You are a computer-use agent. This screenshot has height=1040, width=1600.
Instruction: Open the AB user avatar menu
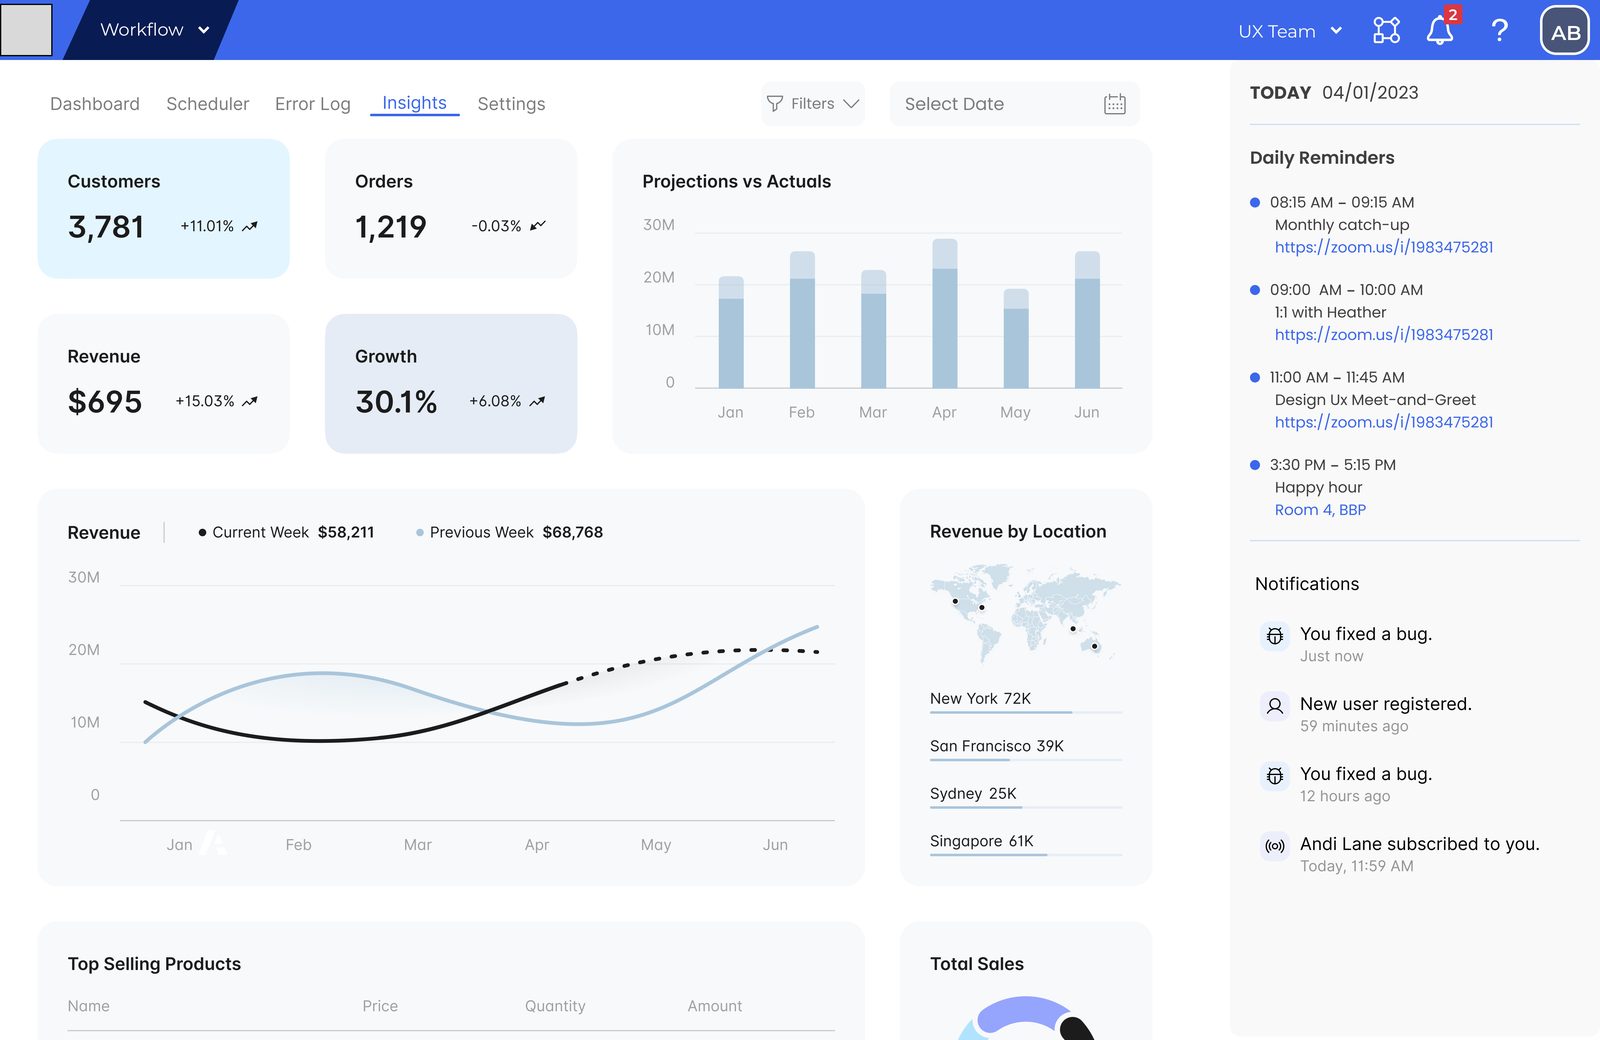coord(1565,30)
